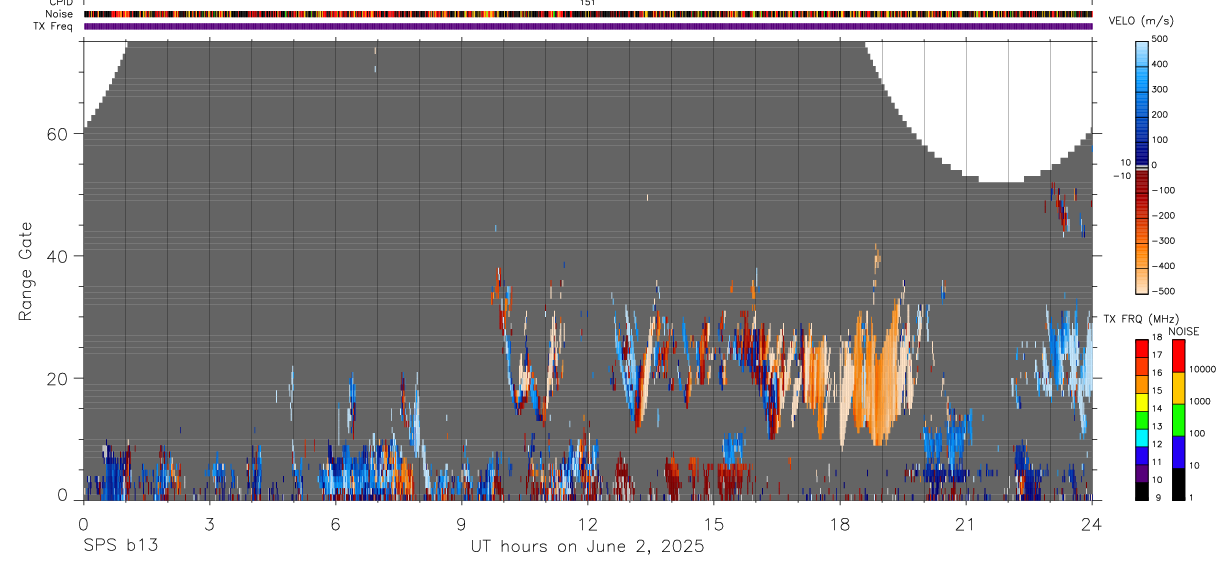The width and height of the screenshot is (1228, 567).
Task: Click the 1000 label on NOISE scale
Action: tap(1200, 401)
